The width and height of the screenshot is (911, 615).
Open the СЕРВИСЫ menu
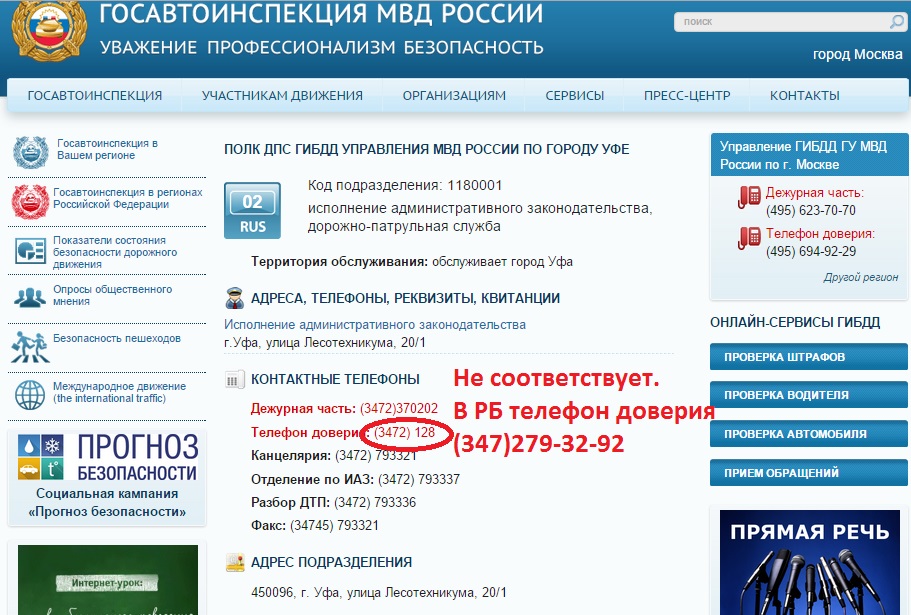[575, 95]
